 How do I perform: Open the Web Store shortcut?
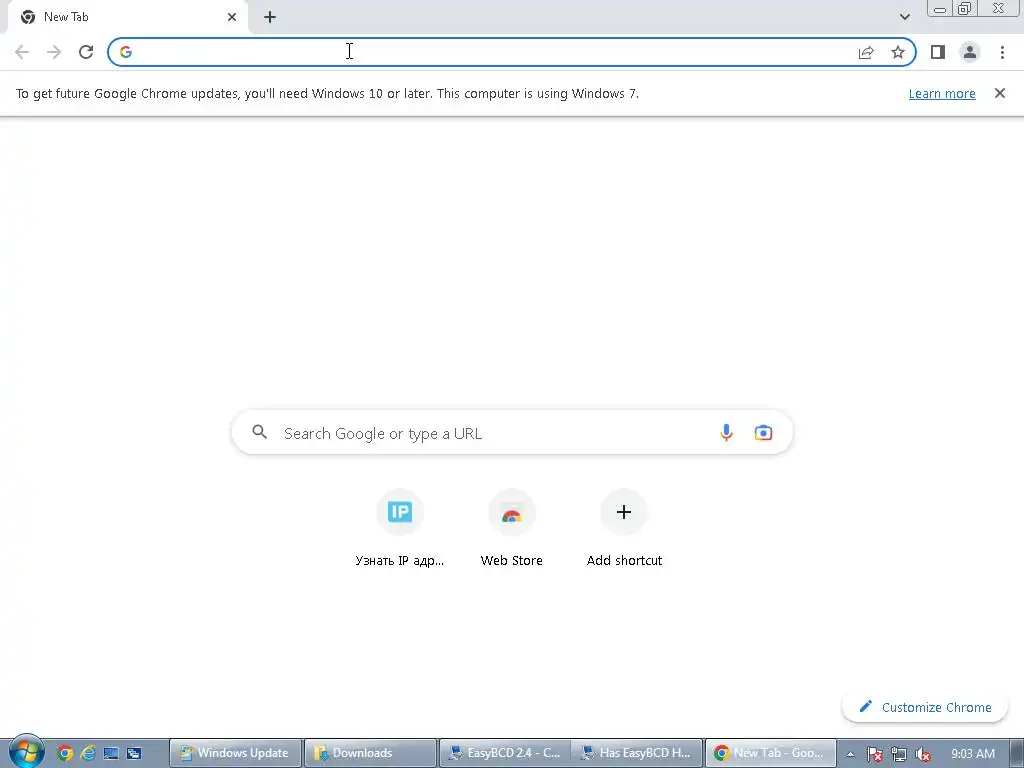(511, 528)
